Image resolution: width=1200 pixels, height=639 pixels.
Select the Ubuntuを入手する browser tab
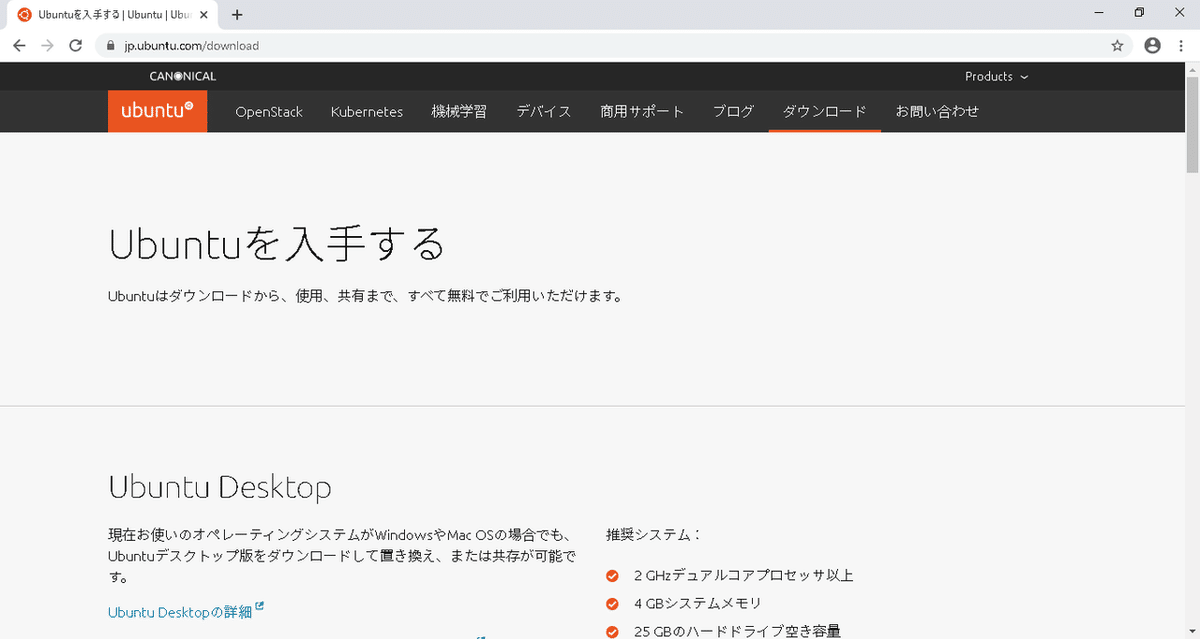tap(113, 15)
